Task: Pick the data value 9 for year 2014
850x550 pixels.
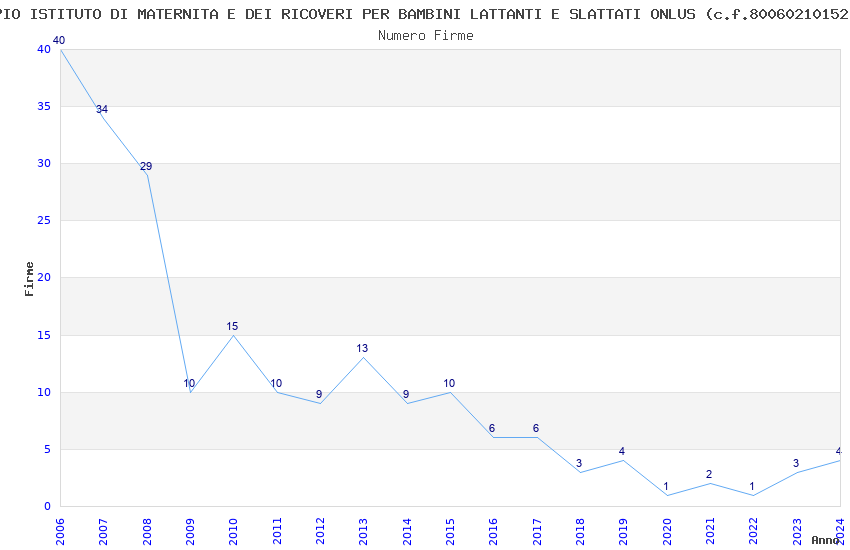Action: 406,394
